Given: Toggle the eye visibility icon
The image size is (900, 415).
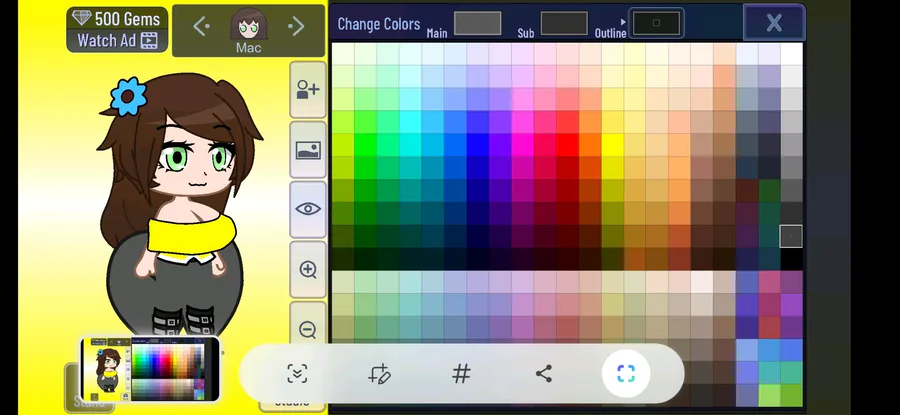Looking at the screenshot, I should pos(308,209).
